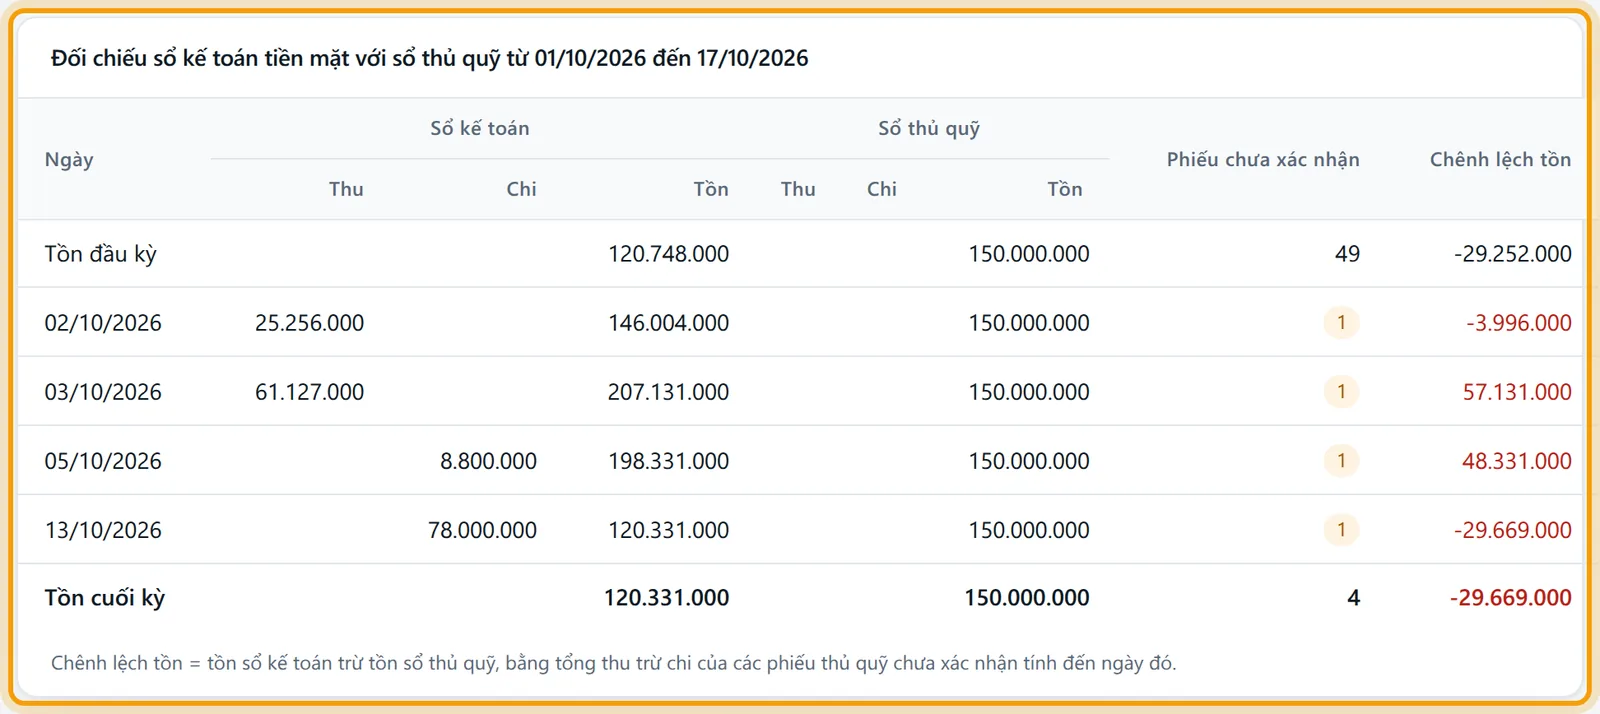Click the ledger balance 146.004.000
This screenshot has height=714, width=1600.
click(x=668, y=323)
